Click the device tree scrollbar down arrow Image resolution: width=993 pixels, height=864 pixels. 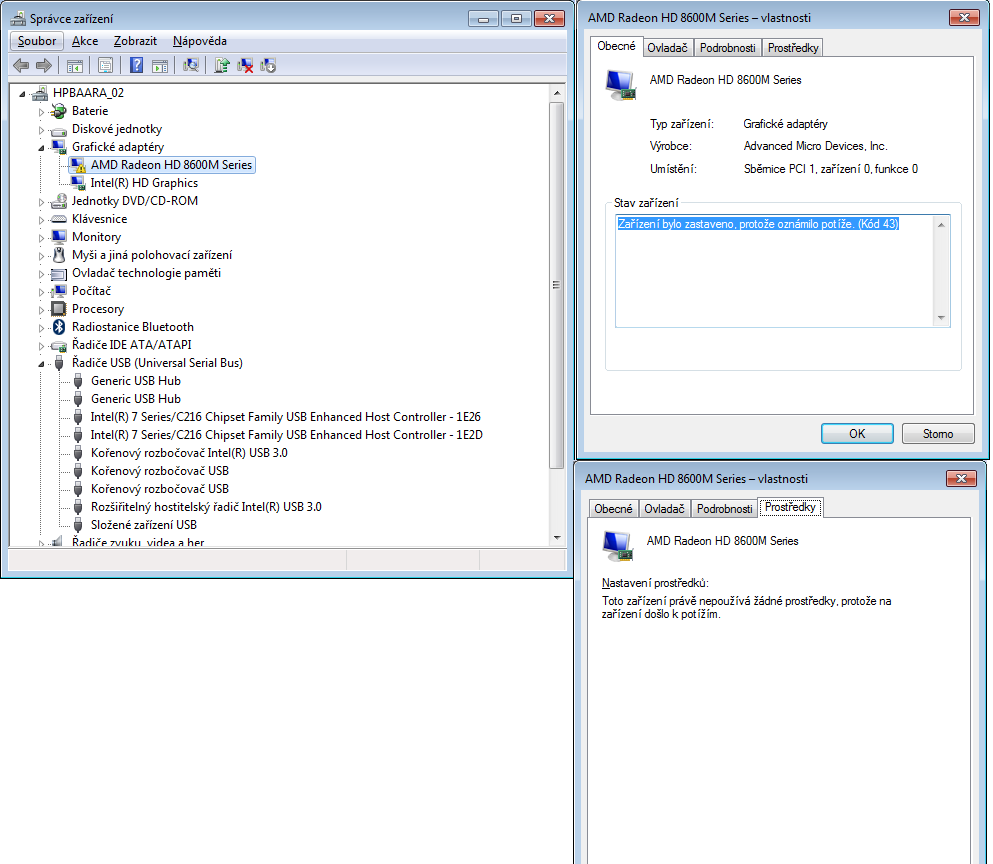coord(557,538)
